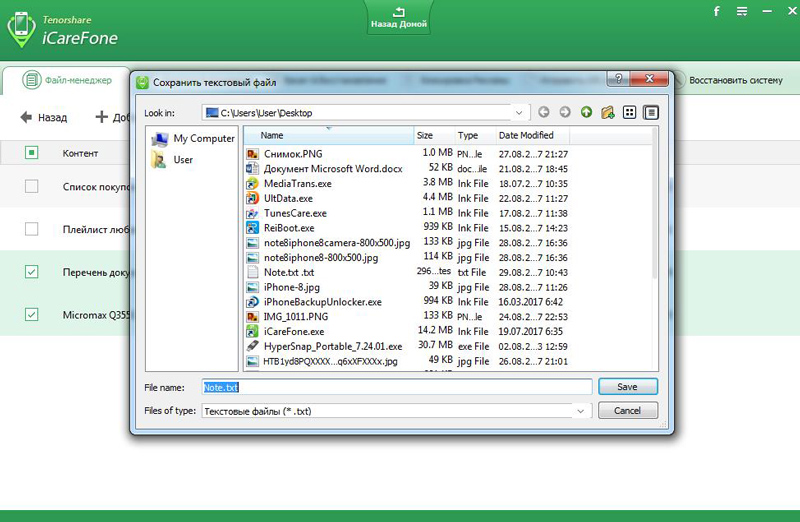Sort files by Date Modified column

click(x=533, y=135)
